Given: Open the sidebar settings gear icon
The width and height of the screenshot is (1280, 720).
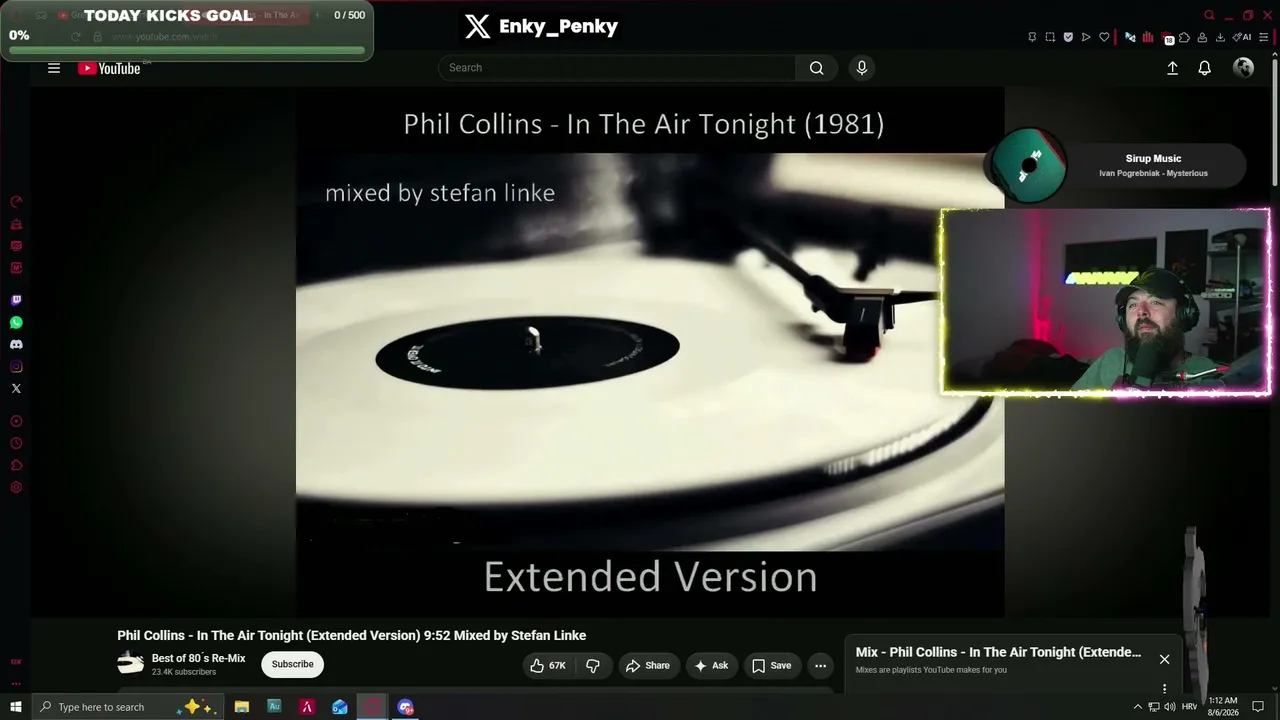Looking at the screenshot, I should point(16,488).
